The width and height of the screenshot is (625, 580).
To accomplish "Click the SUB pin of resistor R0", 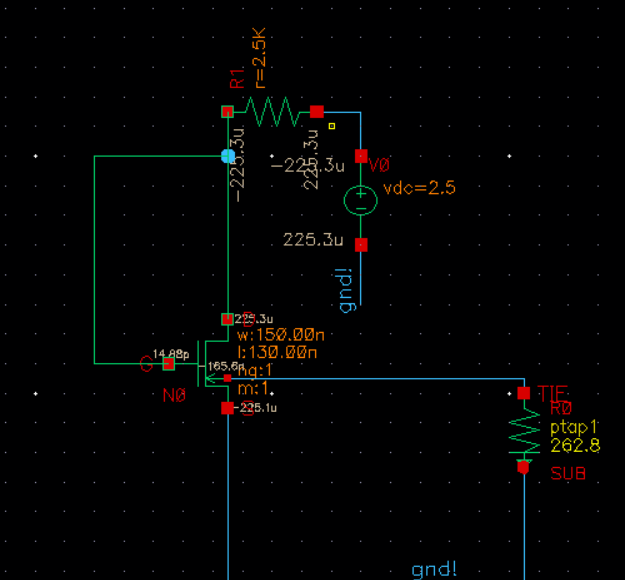I will click(x=523, y=467).
